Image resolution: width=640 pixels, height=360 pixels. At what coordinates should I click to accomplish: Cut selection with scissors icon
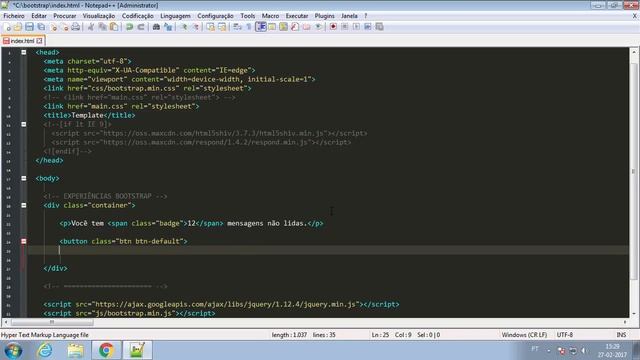click(x=91, y=27)
